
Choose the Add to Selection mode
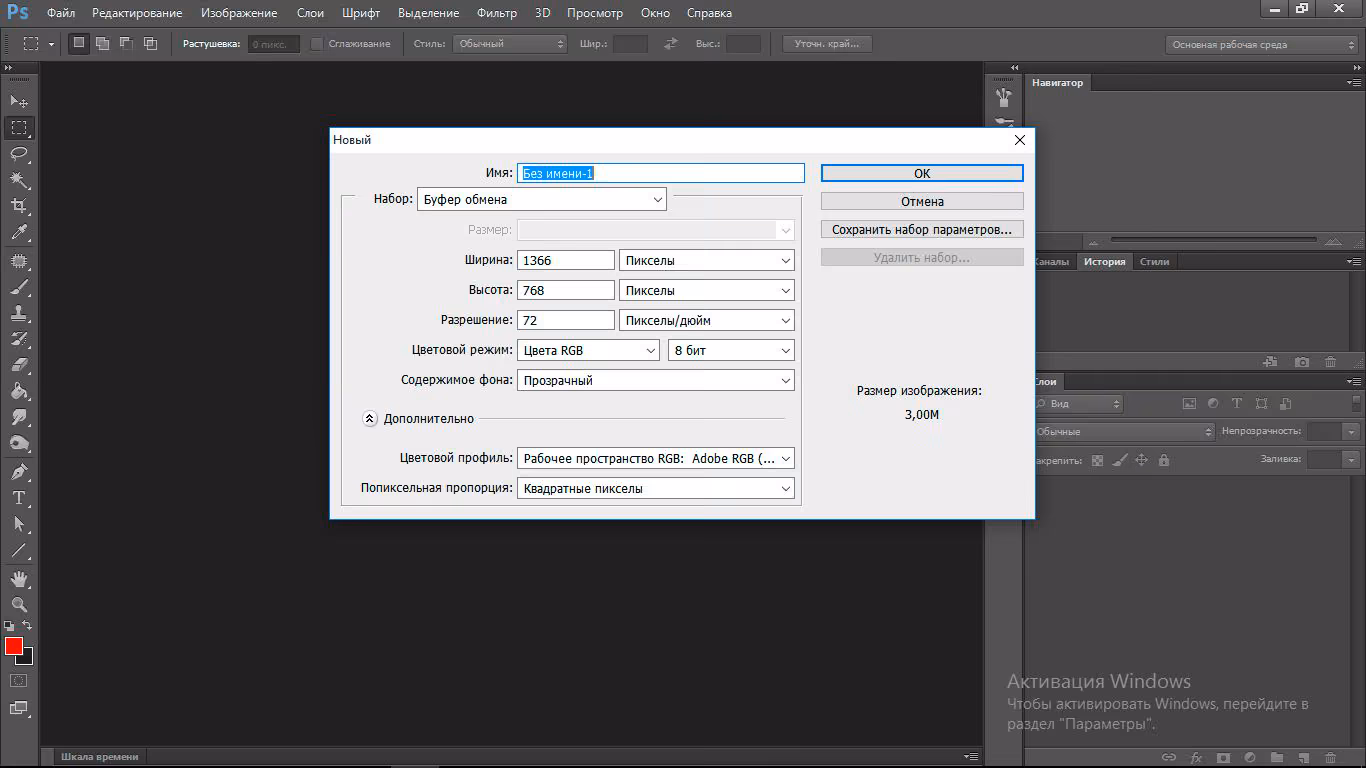click(x=103, y=43)
